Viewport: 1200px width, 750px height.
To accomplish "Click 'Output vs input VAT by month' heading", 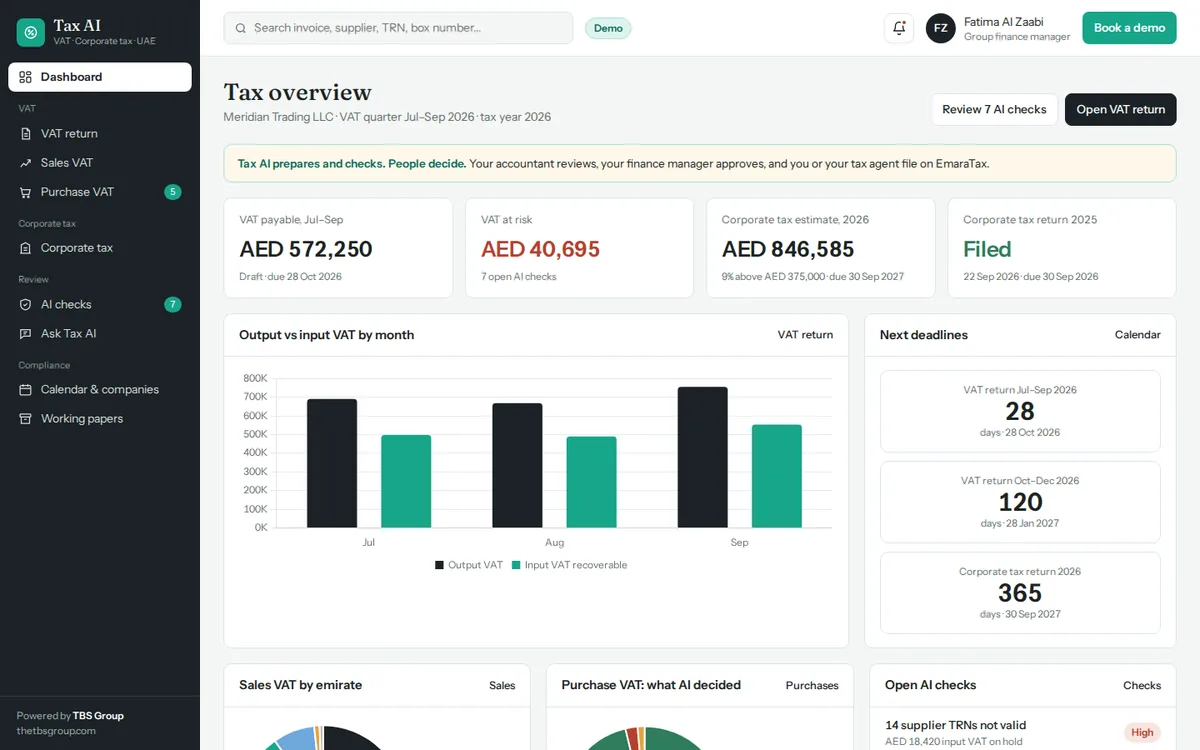I will pos(326,335).
